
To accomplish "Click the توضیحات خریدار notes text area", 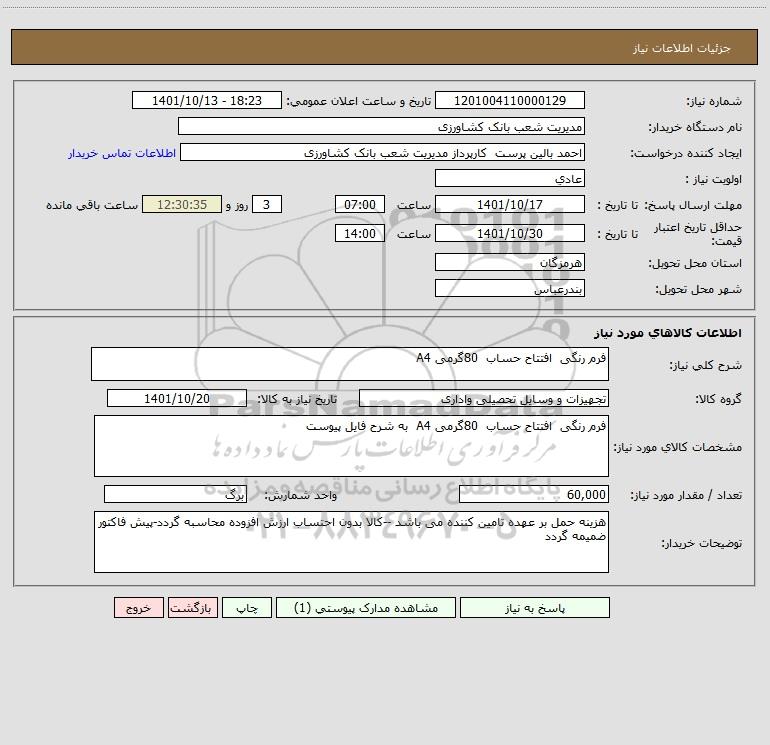I will 351,542.
